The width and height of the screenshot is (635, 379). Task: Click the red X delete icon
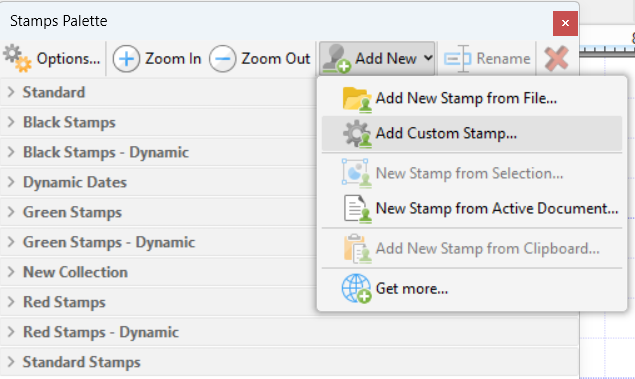(556, 59)
